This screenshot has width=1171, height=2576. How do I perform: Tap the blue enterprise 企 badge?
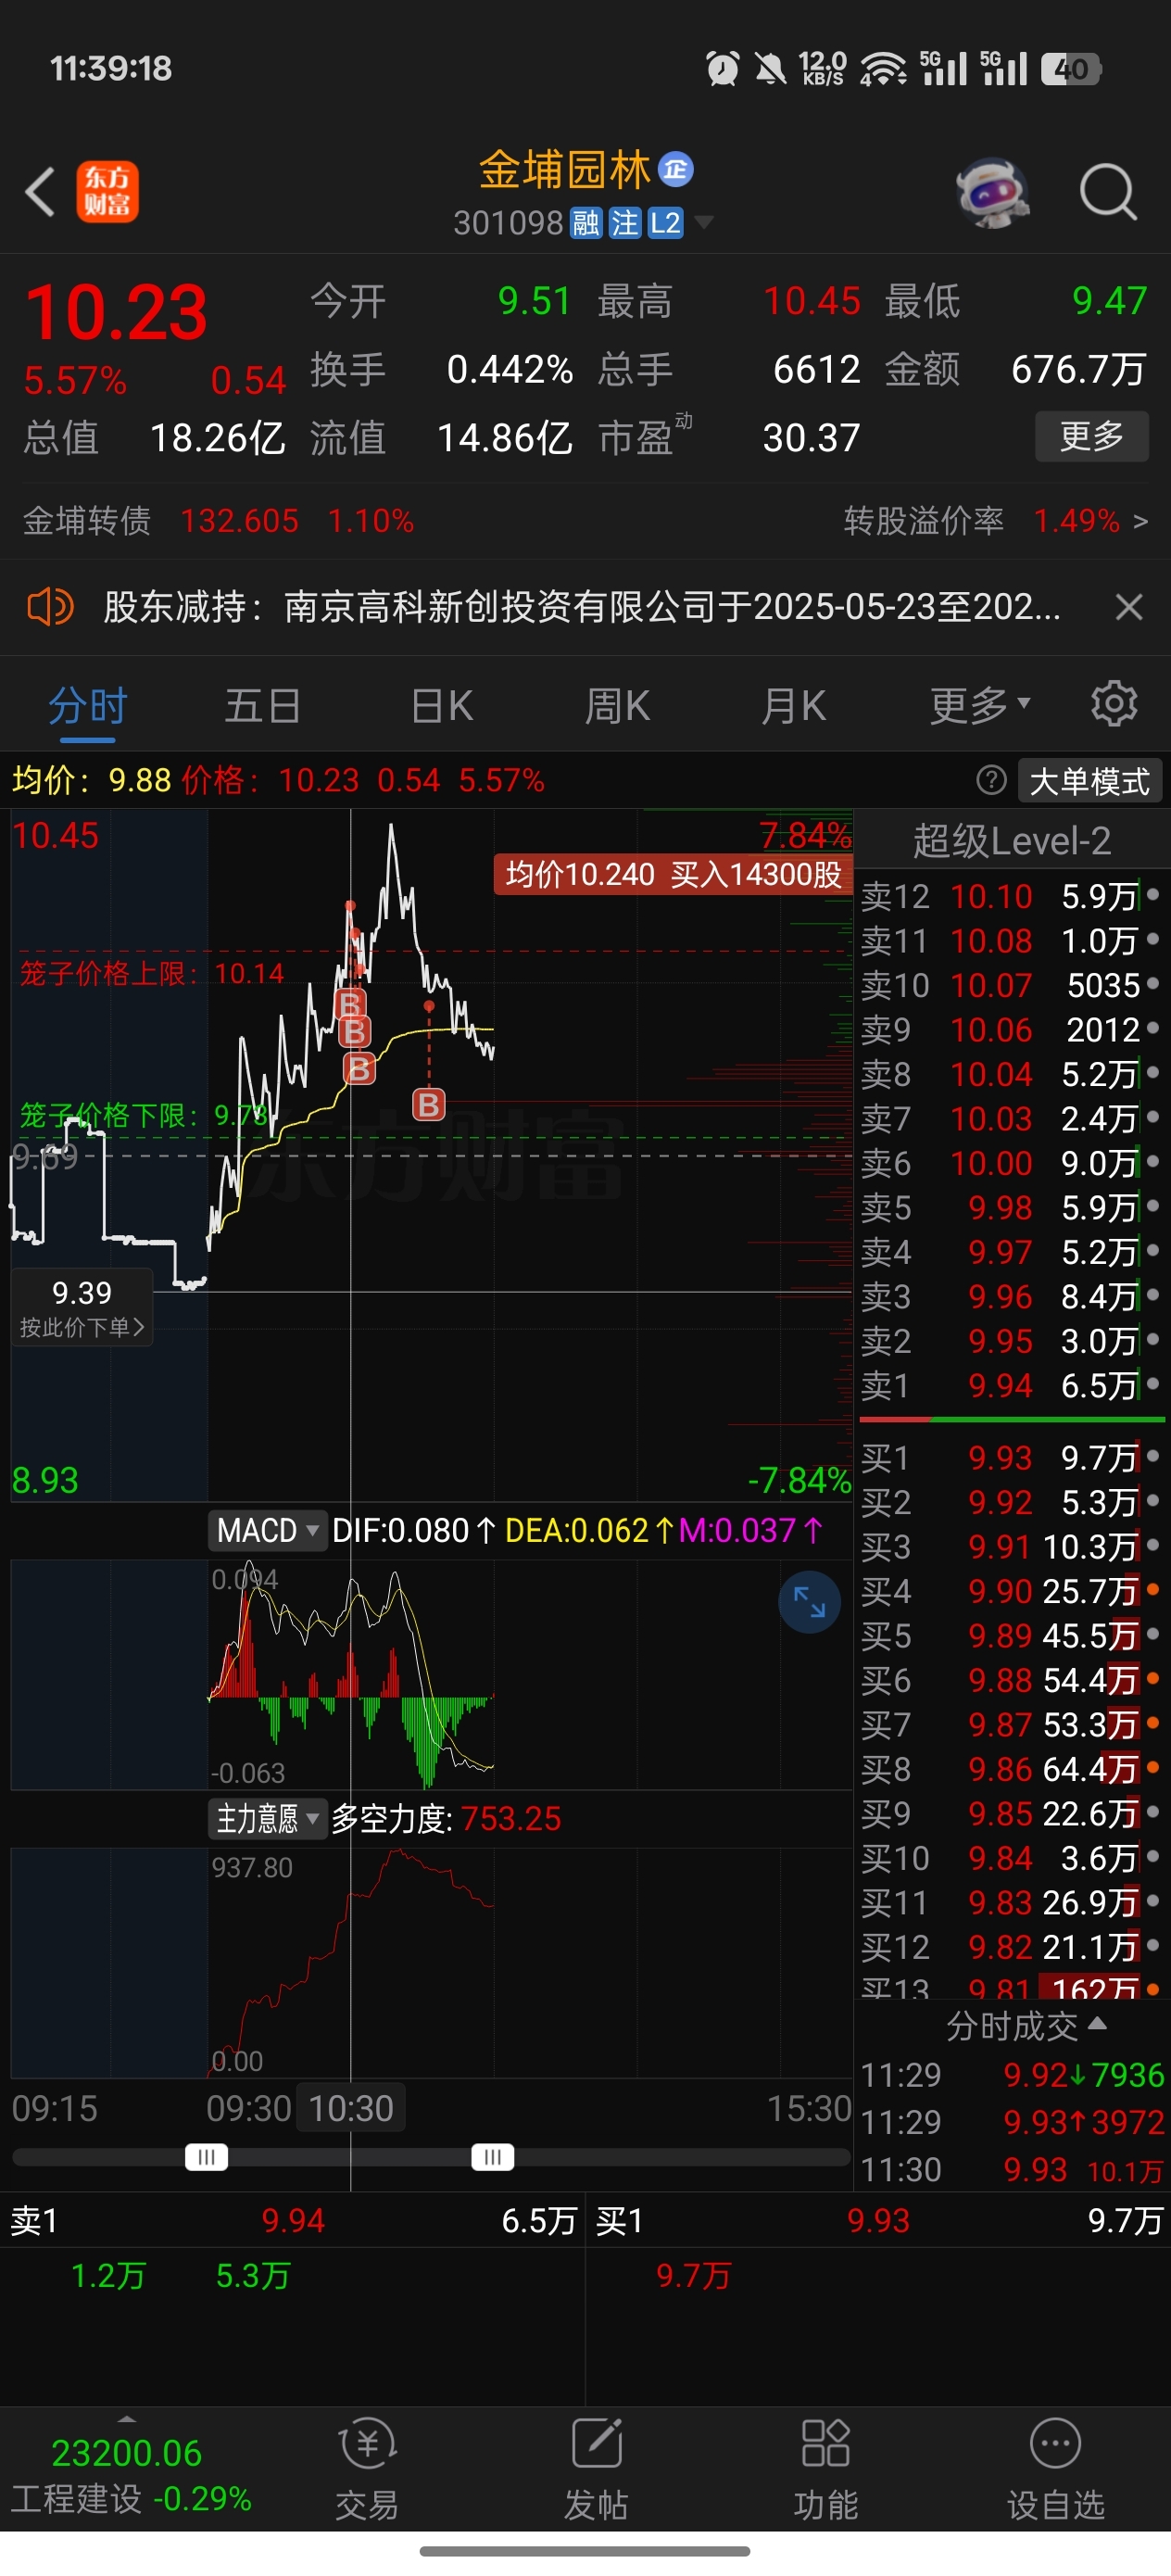676,170
